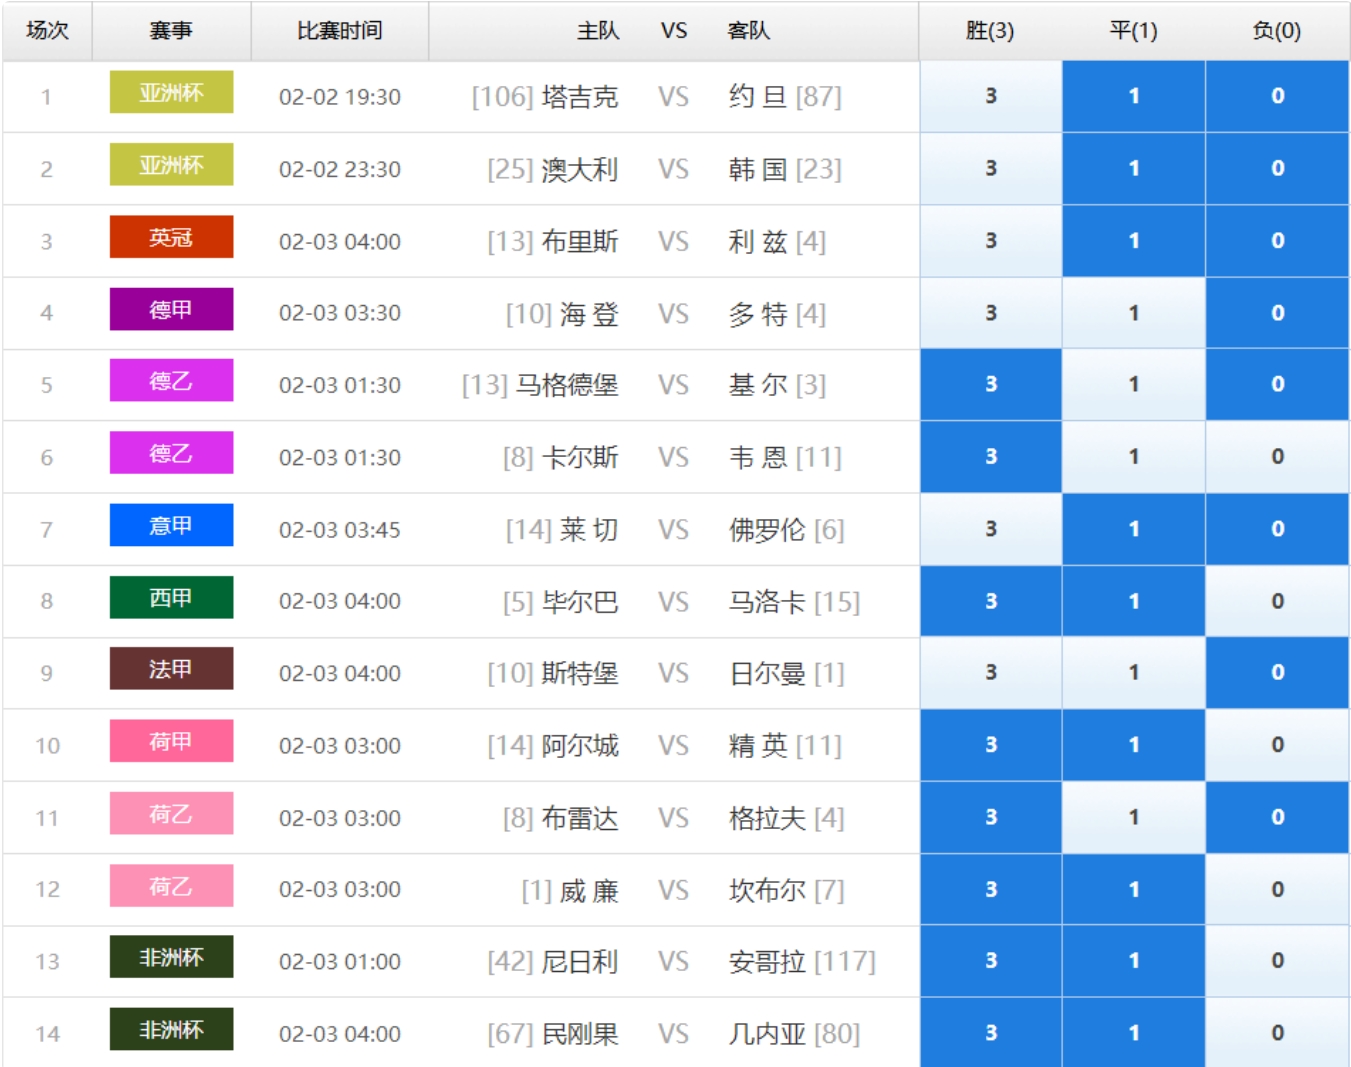Screen dimensions: 1351x1067
Task: Toggle lose (0) for 海登 vs 多特
Action: pos(1277,313)
